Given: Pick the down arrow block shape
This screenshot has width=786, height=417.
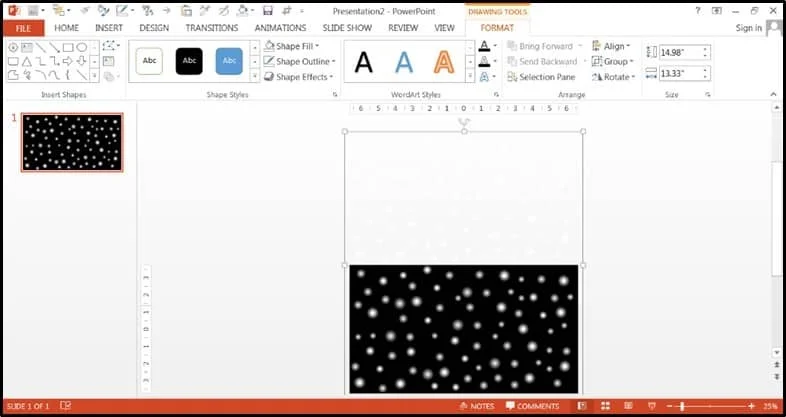Looking at the screenshot, I should click(81, 62).
